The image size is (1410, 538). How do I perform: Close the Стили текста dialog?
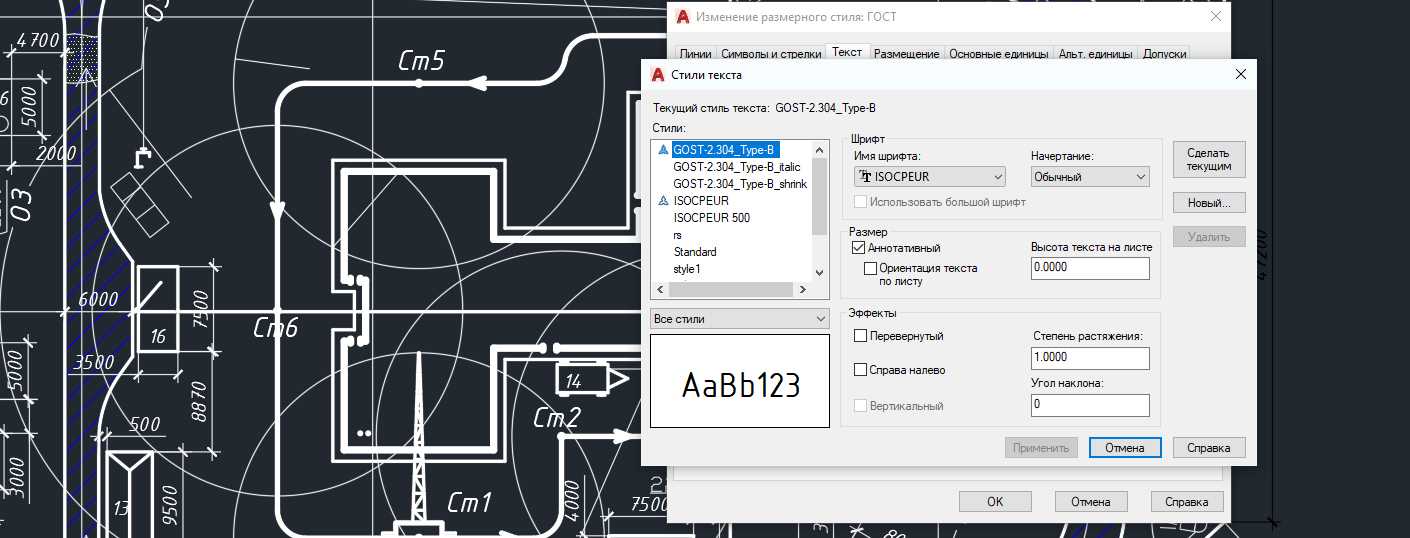tap(1240, 75)
